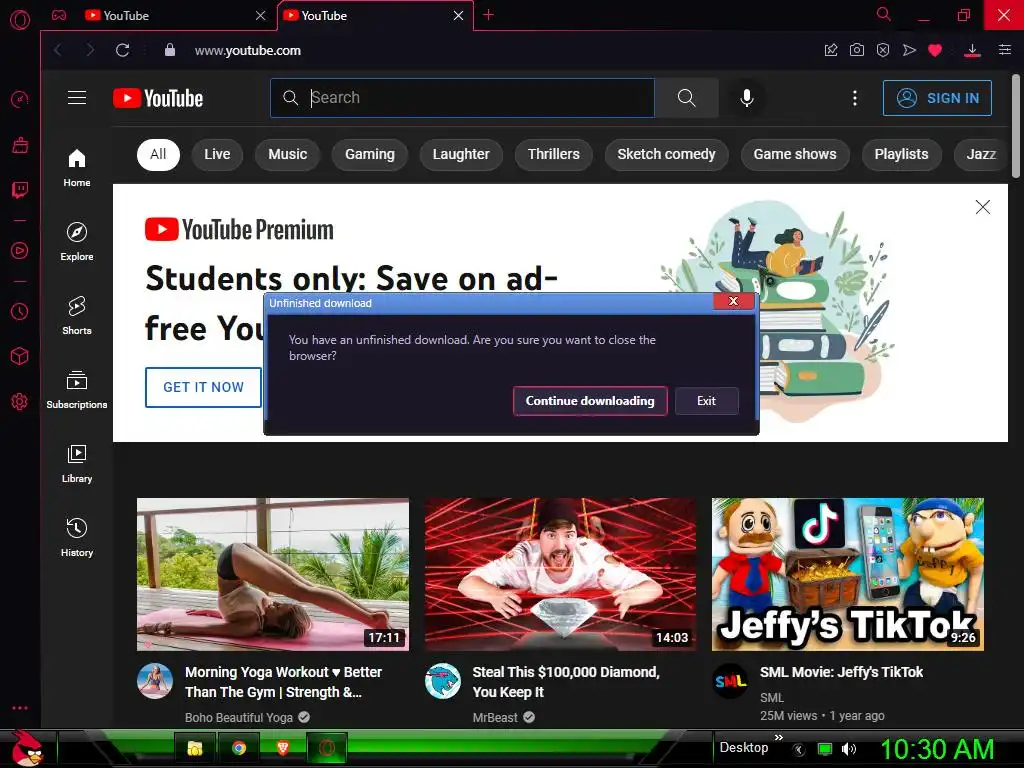Open the GX Corner gamepad icon
The width and height of the screenshot is (1024, 768).
[59, 15]
